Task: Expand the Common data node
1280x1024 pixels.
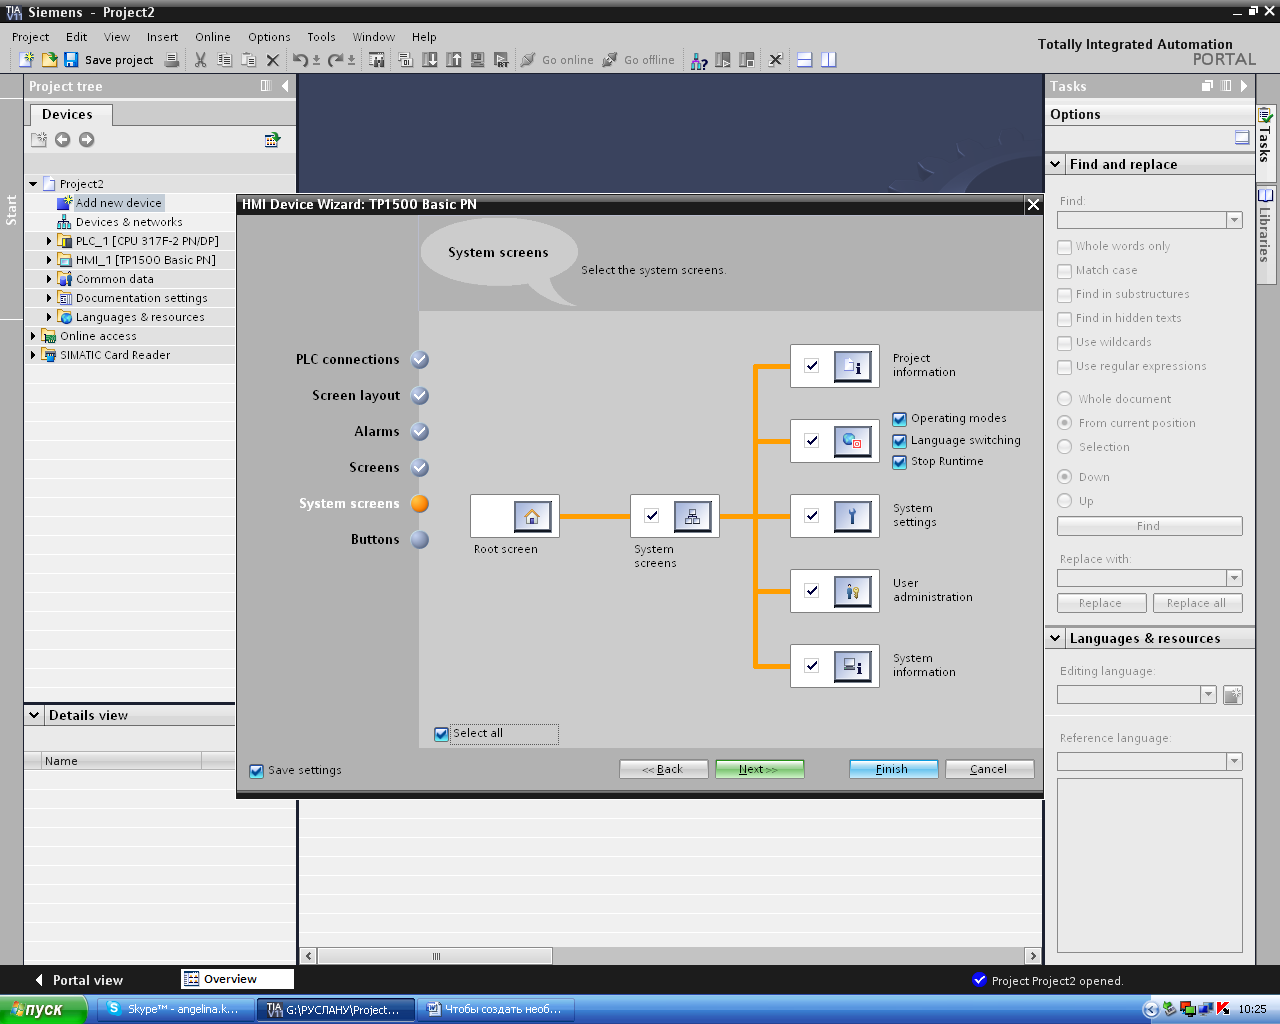Action: 49,279
